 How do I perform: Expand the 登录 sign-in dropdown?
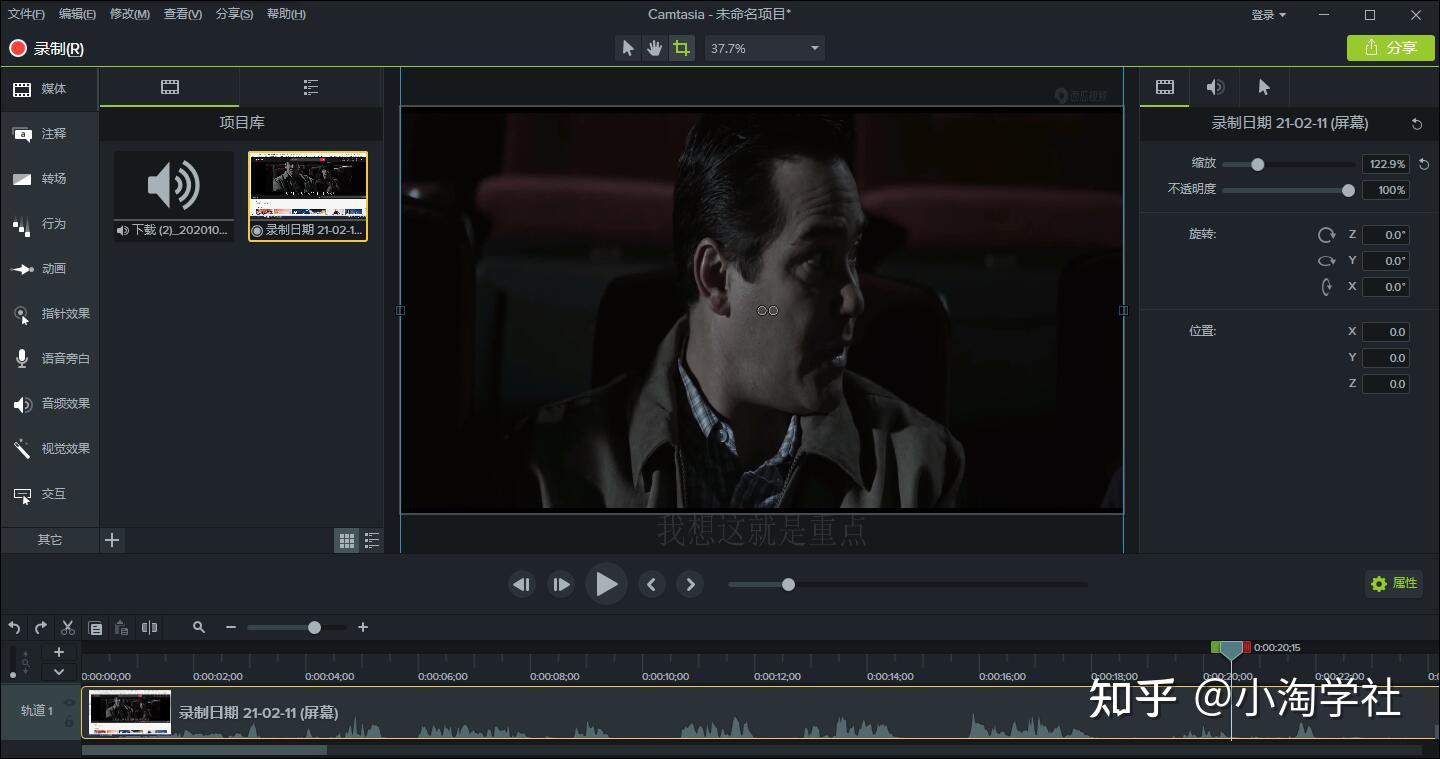click(x=1268, y=15)
